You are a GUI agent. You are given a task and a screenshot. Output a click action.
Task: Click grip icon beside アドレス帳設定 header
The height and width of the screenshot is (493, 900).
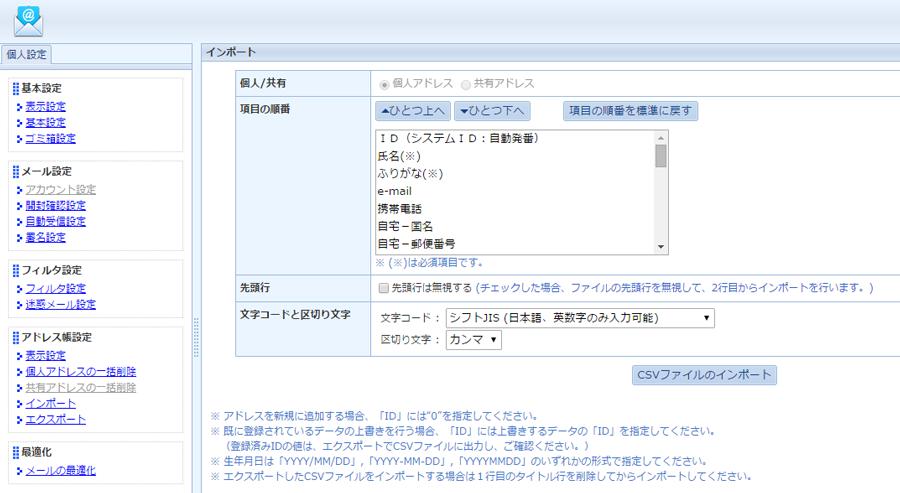pos(16,338)
